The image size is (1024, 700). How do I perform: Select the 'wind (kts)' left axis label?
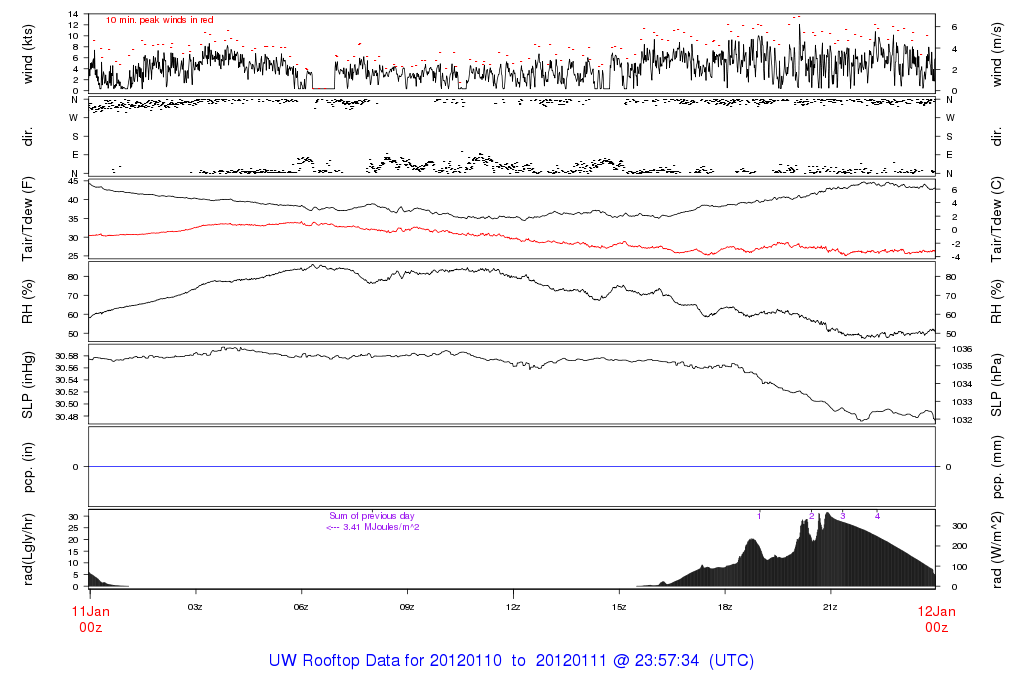[x=28, y=53]
